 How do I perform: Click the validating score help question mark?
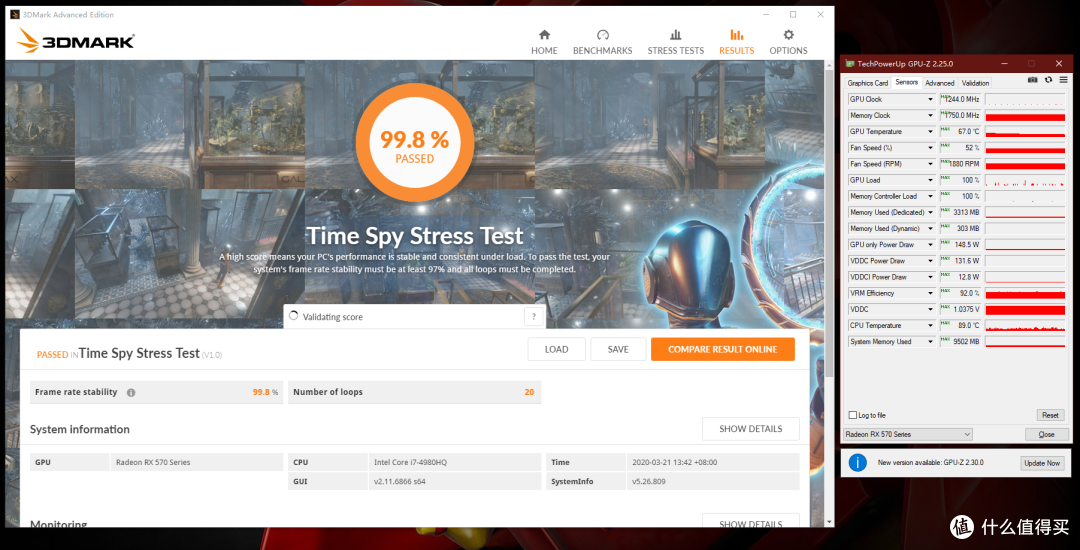tap(534, 317)
